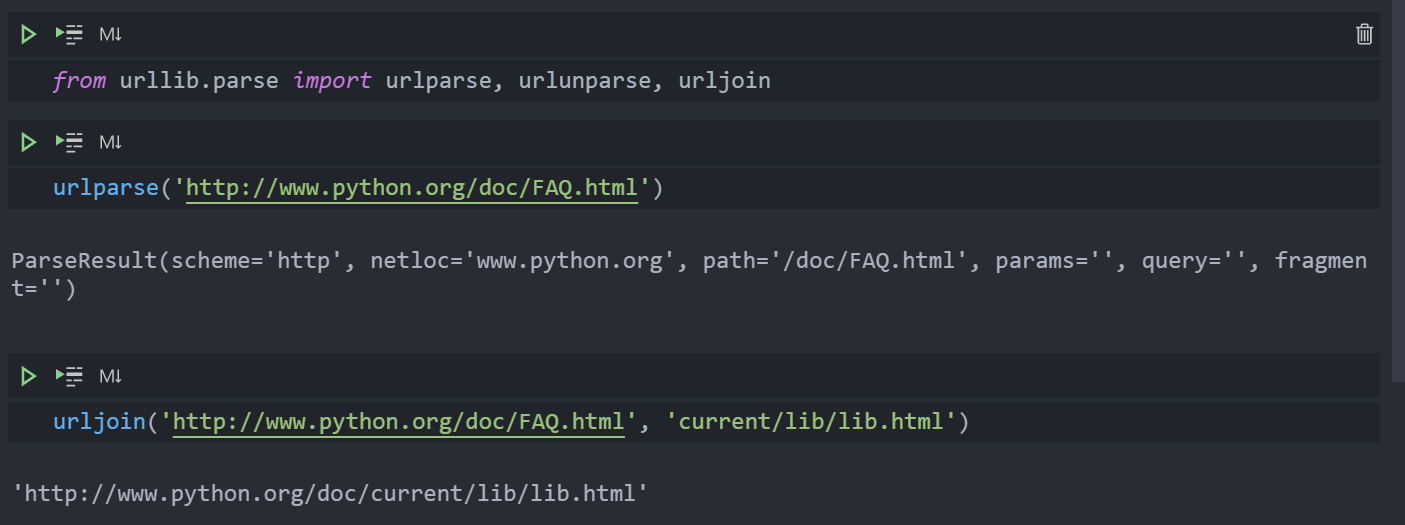Run the import urllib.parse cell
1405x525 pixels.
click(x=28, y=35)
